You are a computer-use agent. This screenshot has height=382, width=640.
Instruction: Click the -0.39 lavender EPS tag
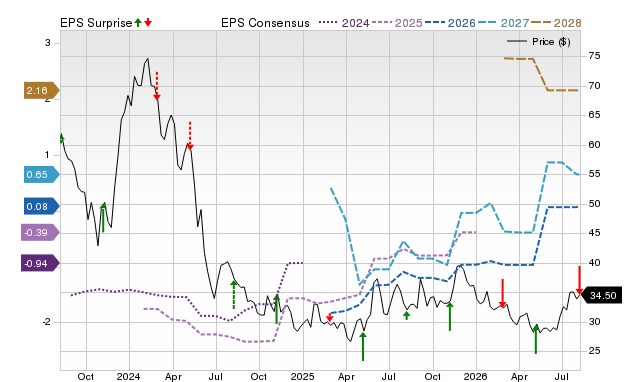coord(40,233)
